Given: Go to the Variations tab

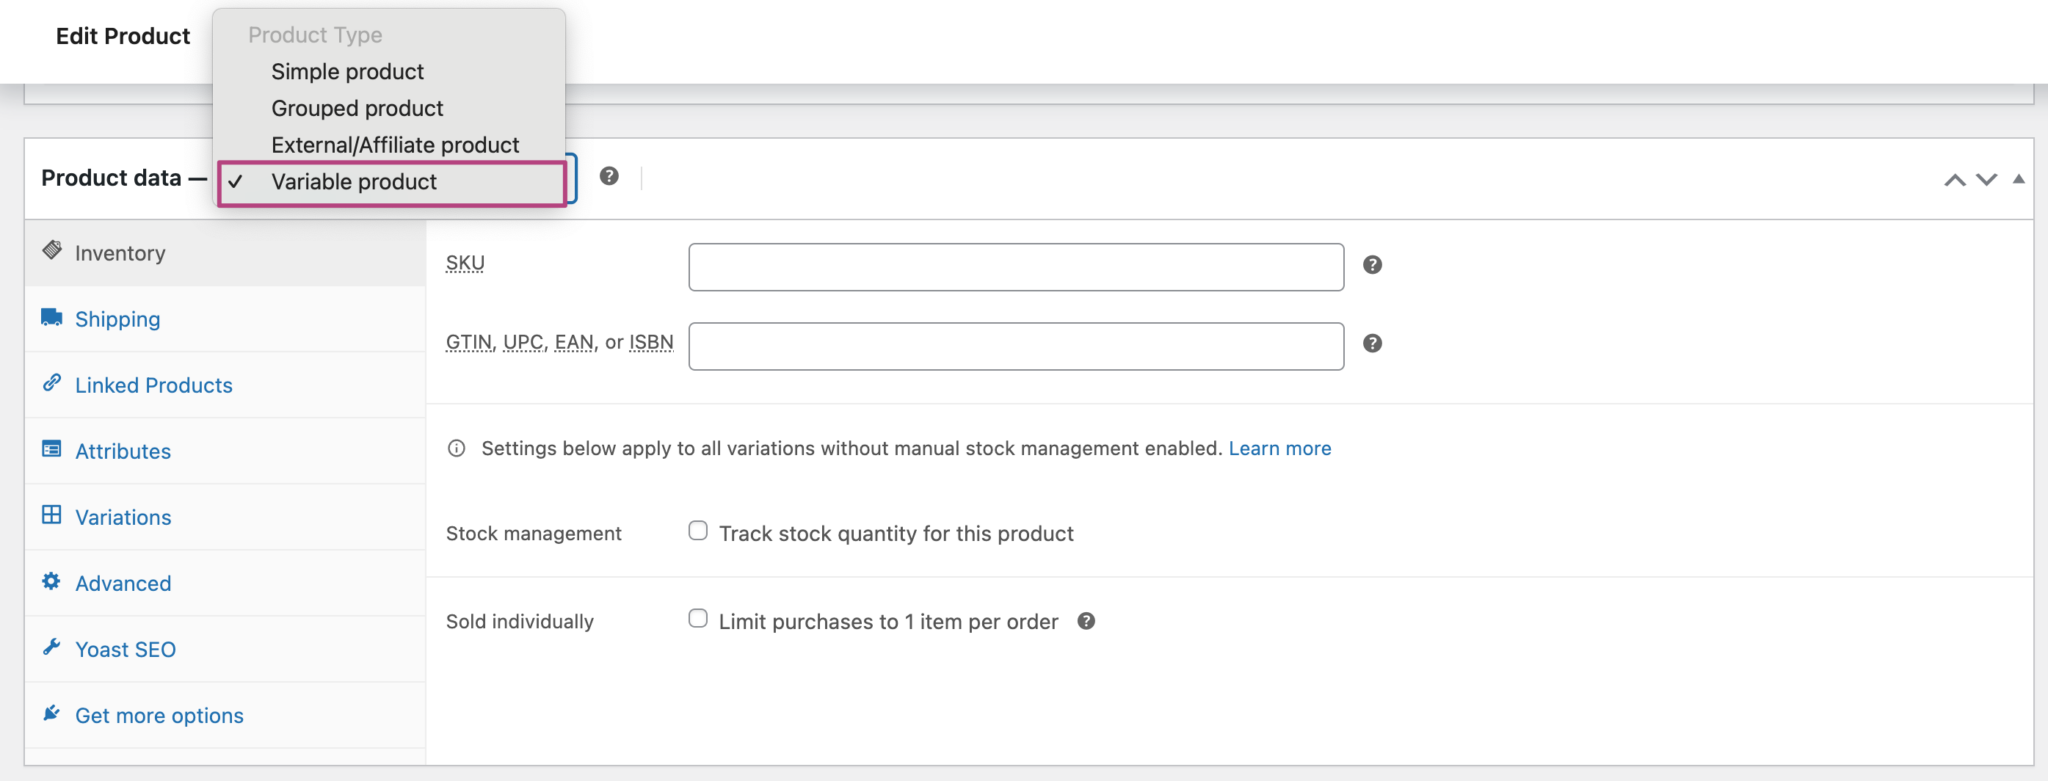Looking at the screenshot, I should click(x=225, y=517).
